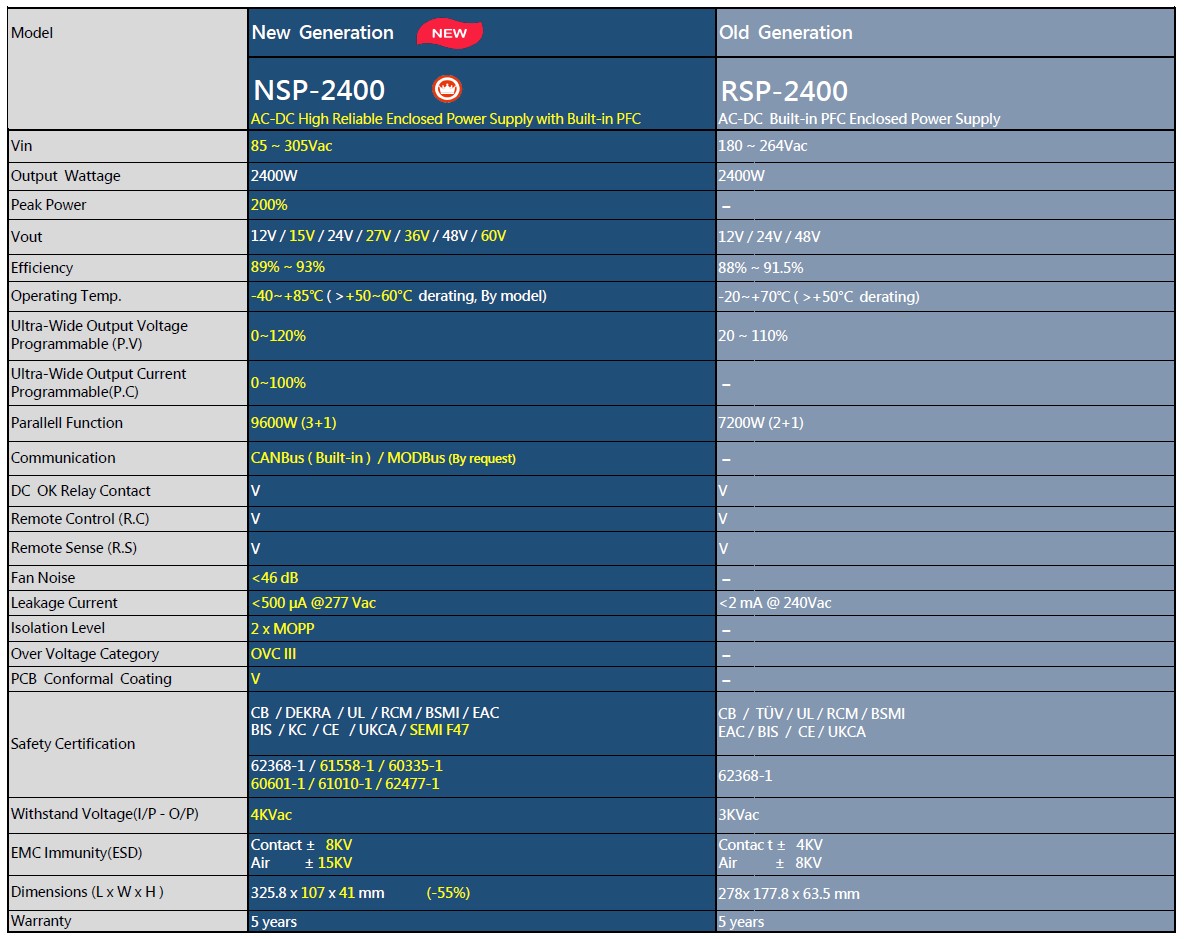Select the RSP certification line starting CB / TÜV
The image size is (1184, 939).
coord(811,713)
